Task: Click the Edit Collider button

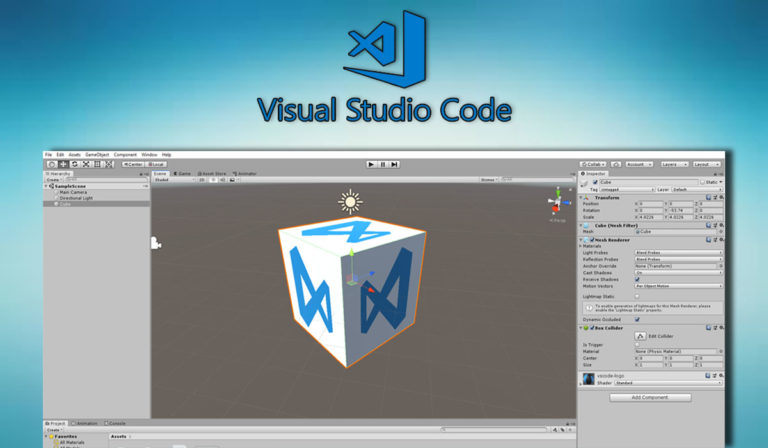Action: [x=640, y=336]
